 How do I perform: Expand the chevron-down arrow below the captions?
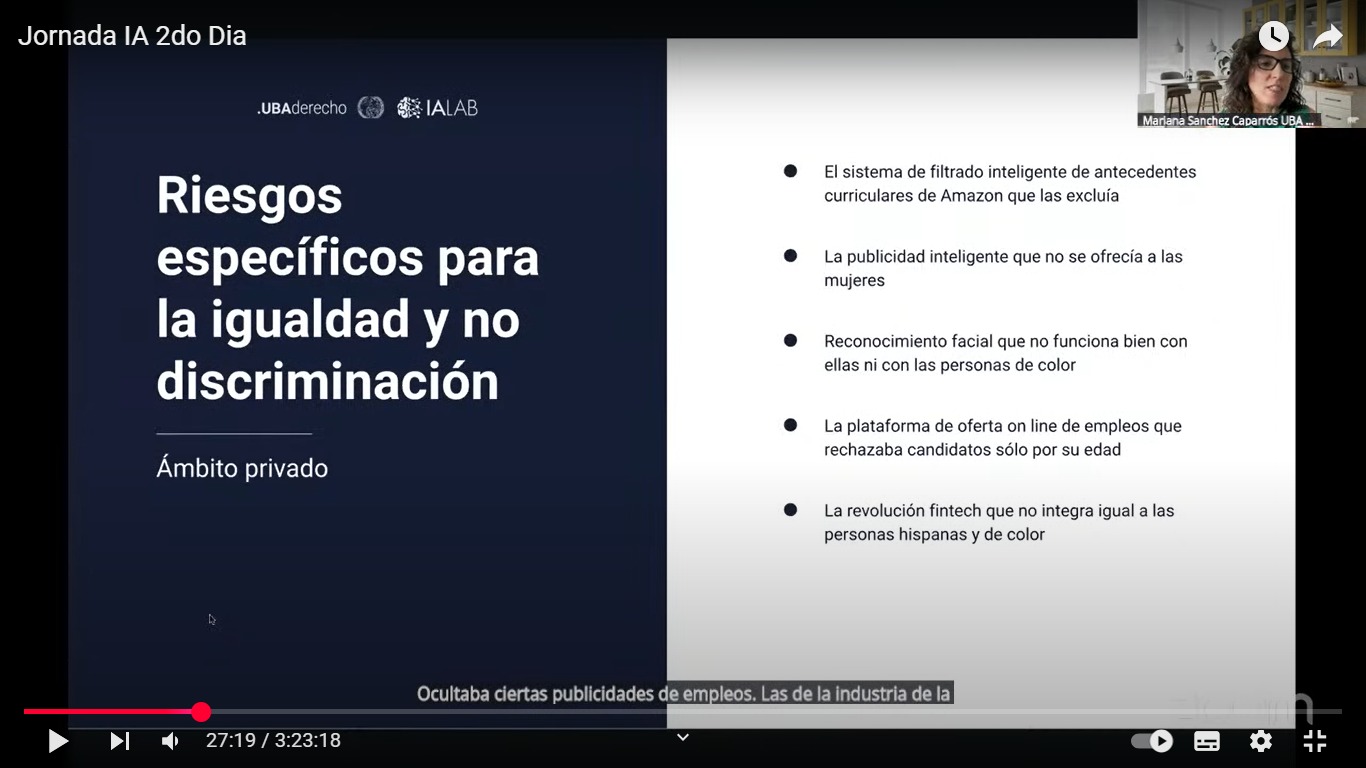[683, 737]
